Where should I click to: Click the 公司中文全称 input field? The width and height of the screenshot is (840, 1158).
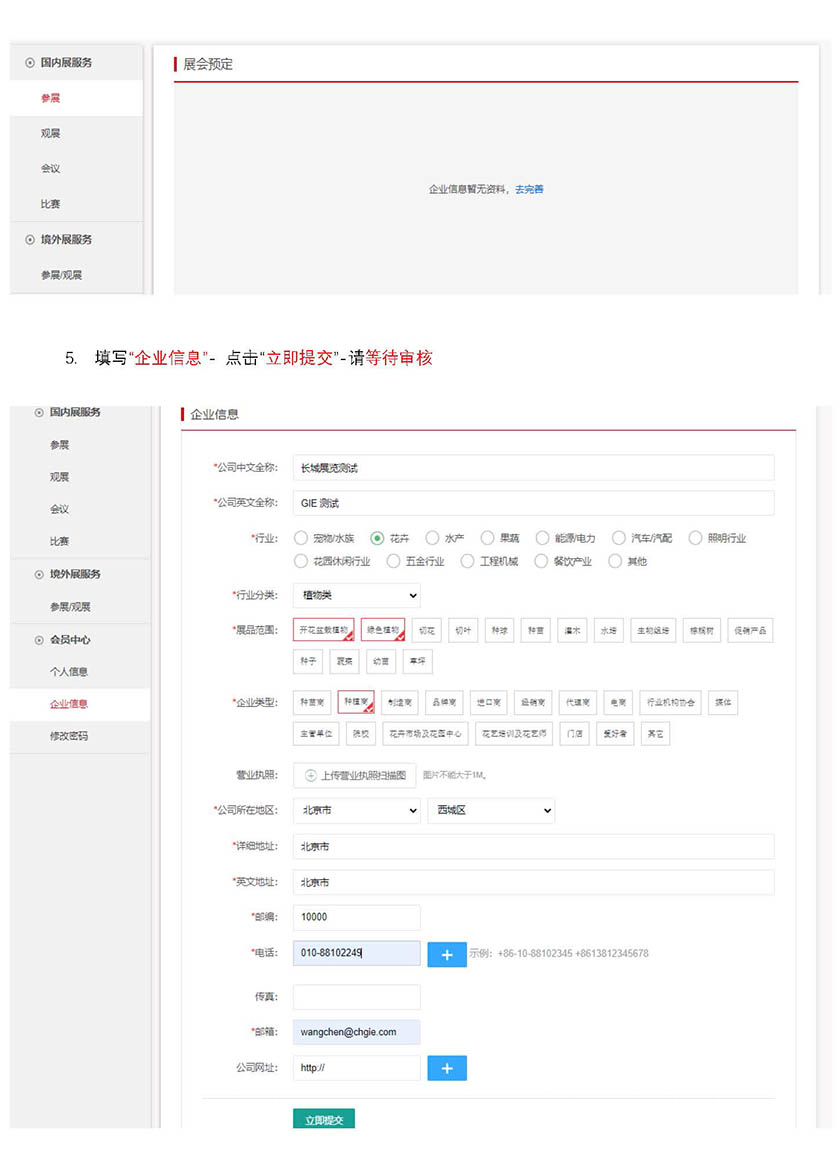coord(533,468)
